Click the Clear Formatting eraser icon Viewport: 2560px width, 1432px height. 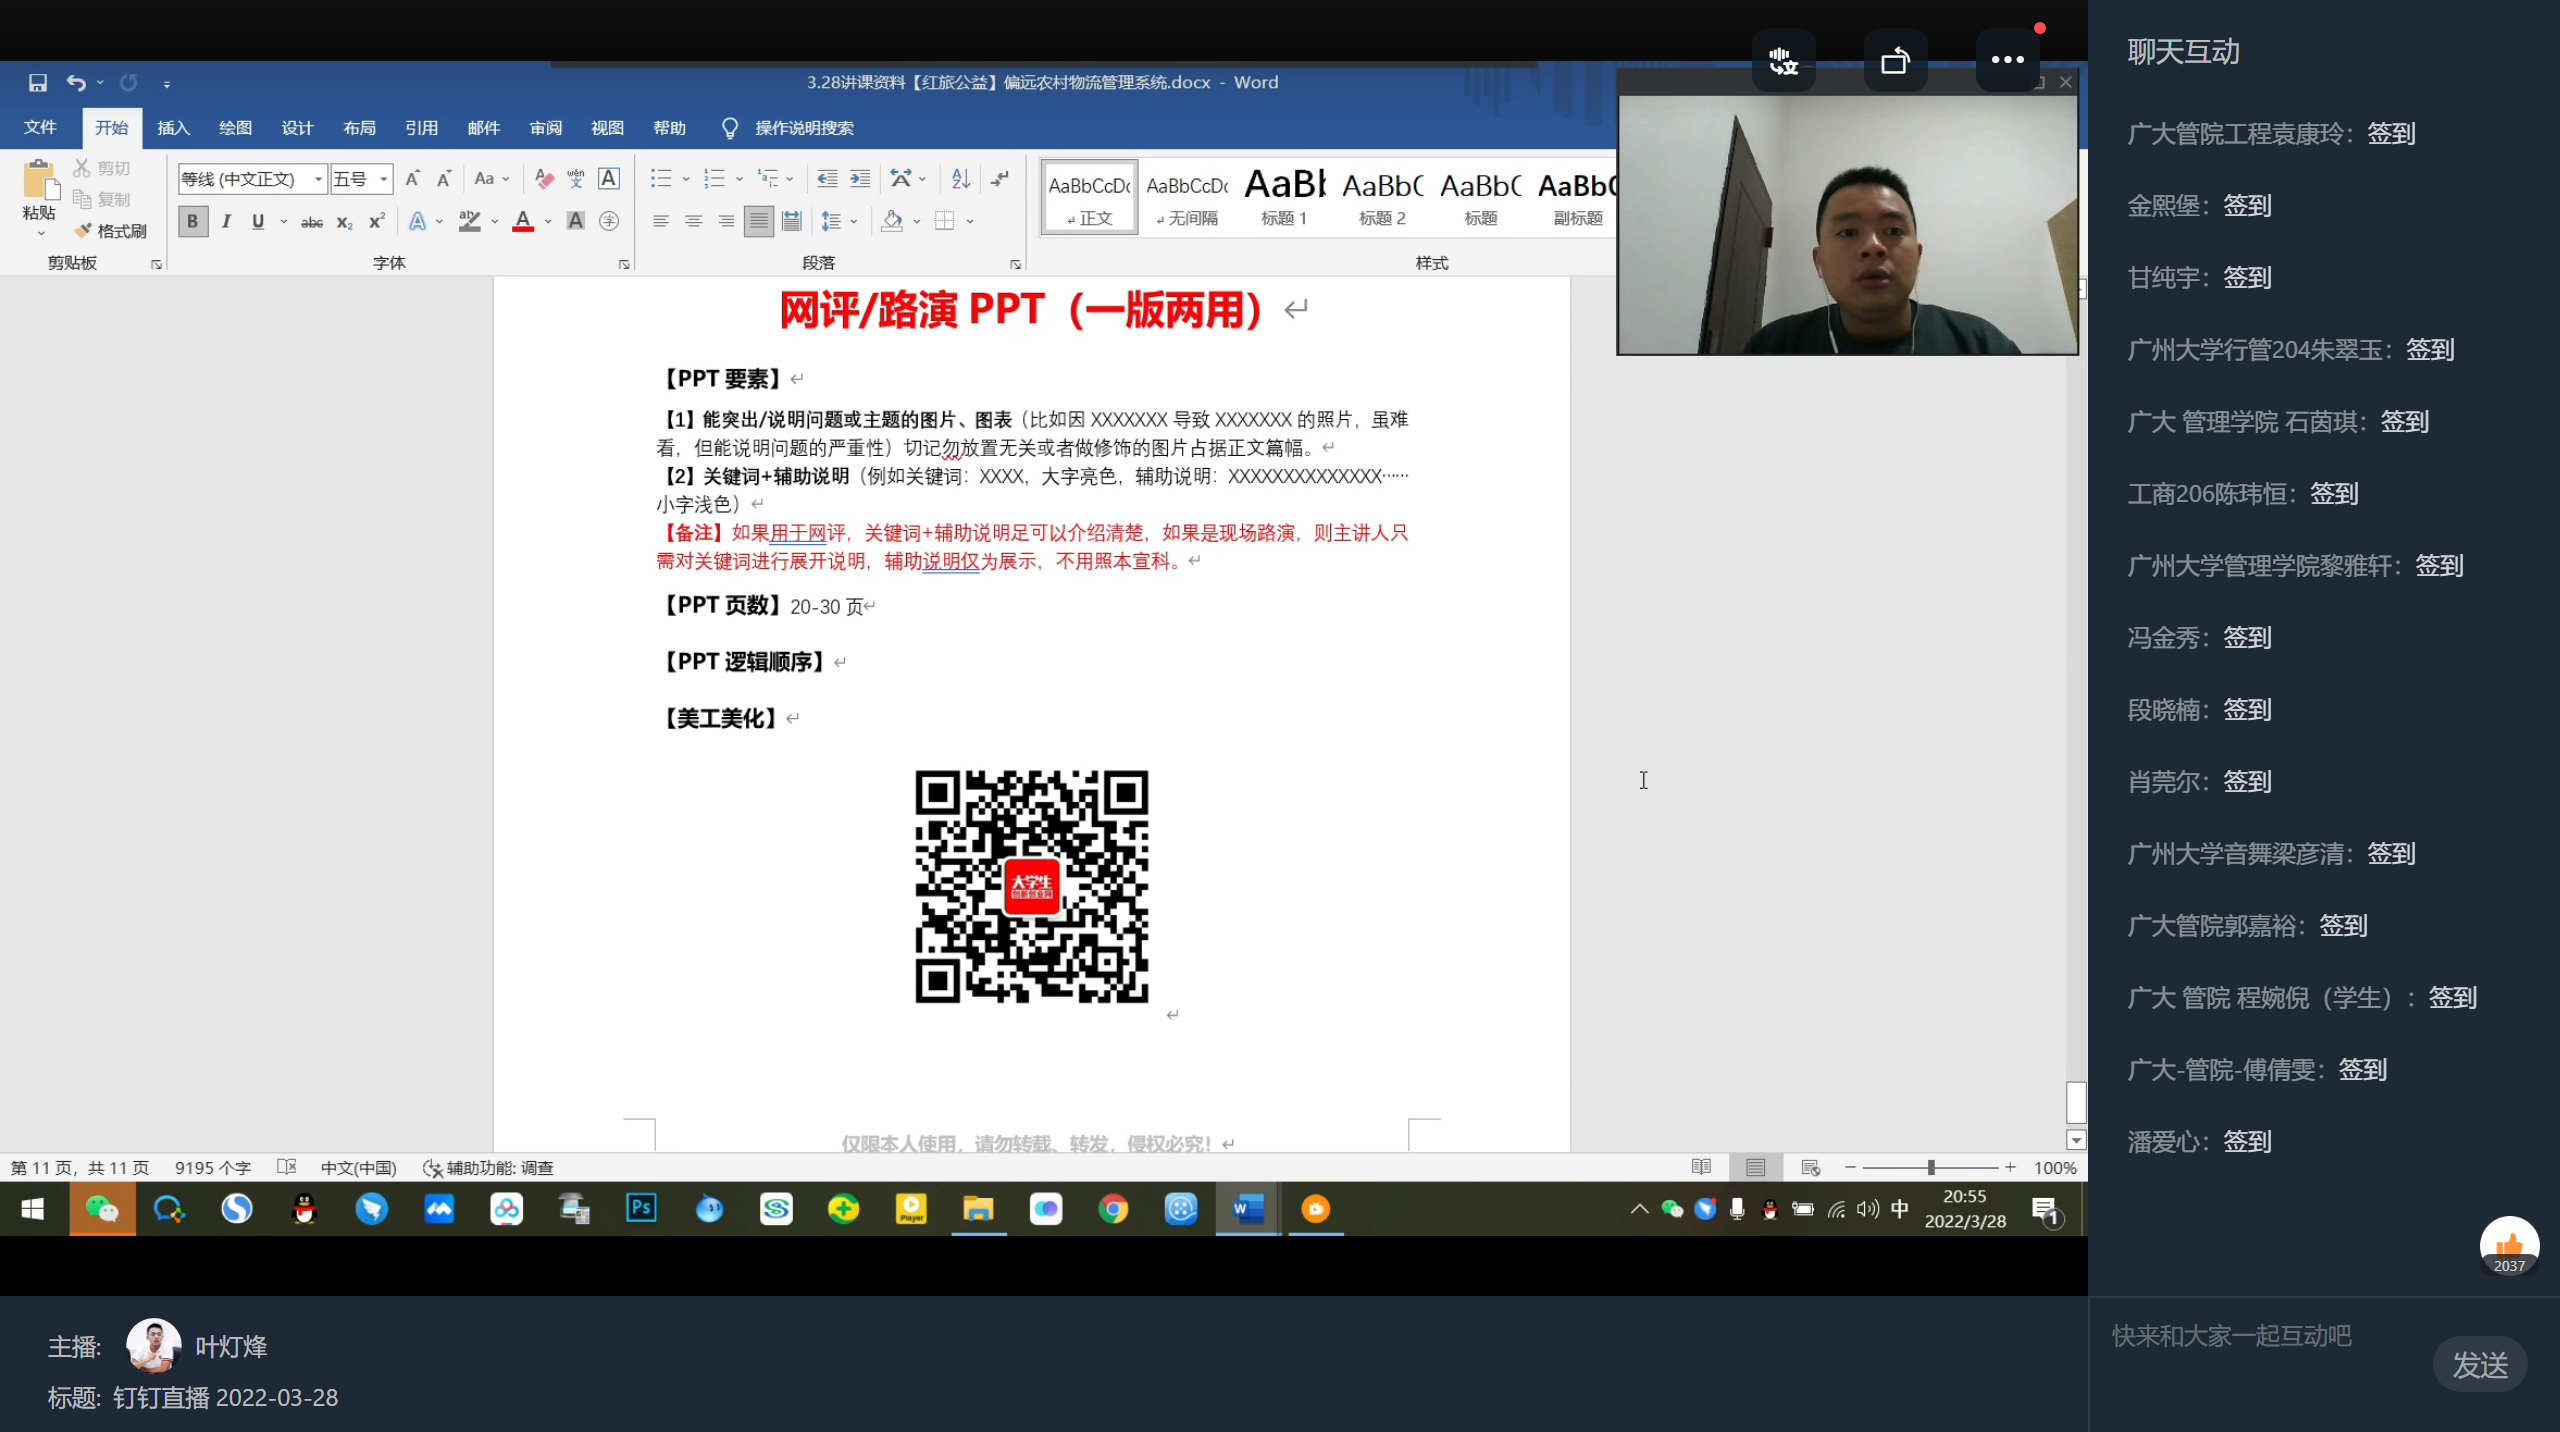click(x=544, y=179)
